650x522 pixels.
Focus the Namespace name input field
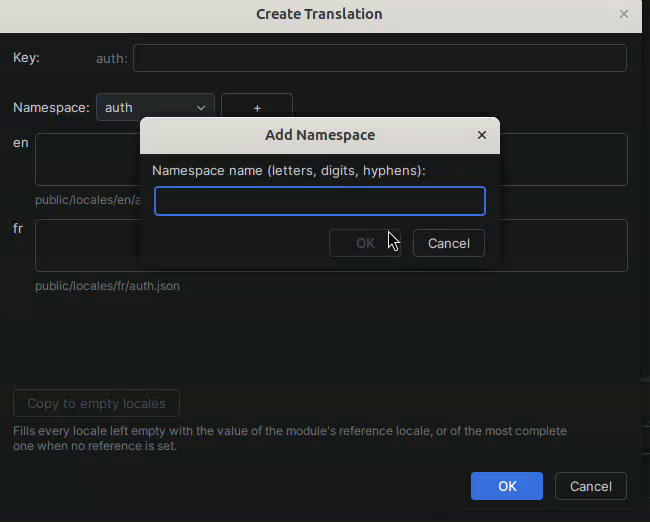[320, 201]
